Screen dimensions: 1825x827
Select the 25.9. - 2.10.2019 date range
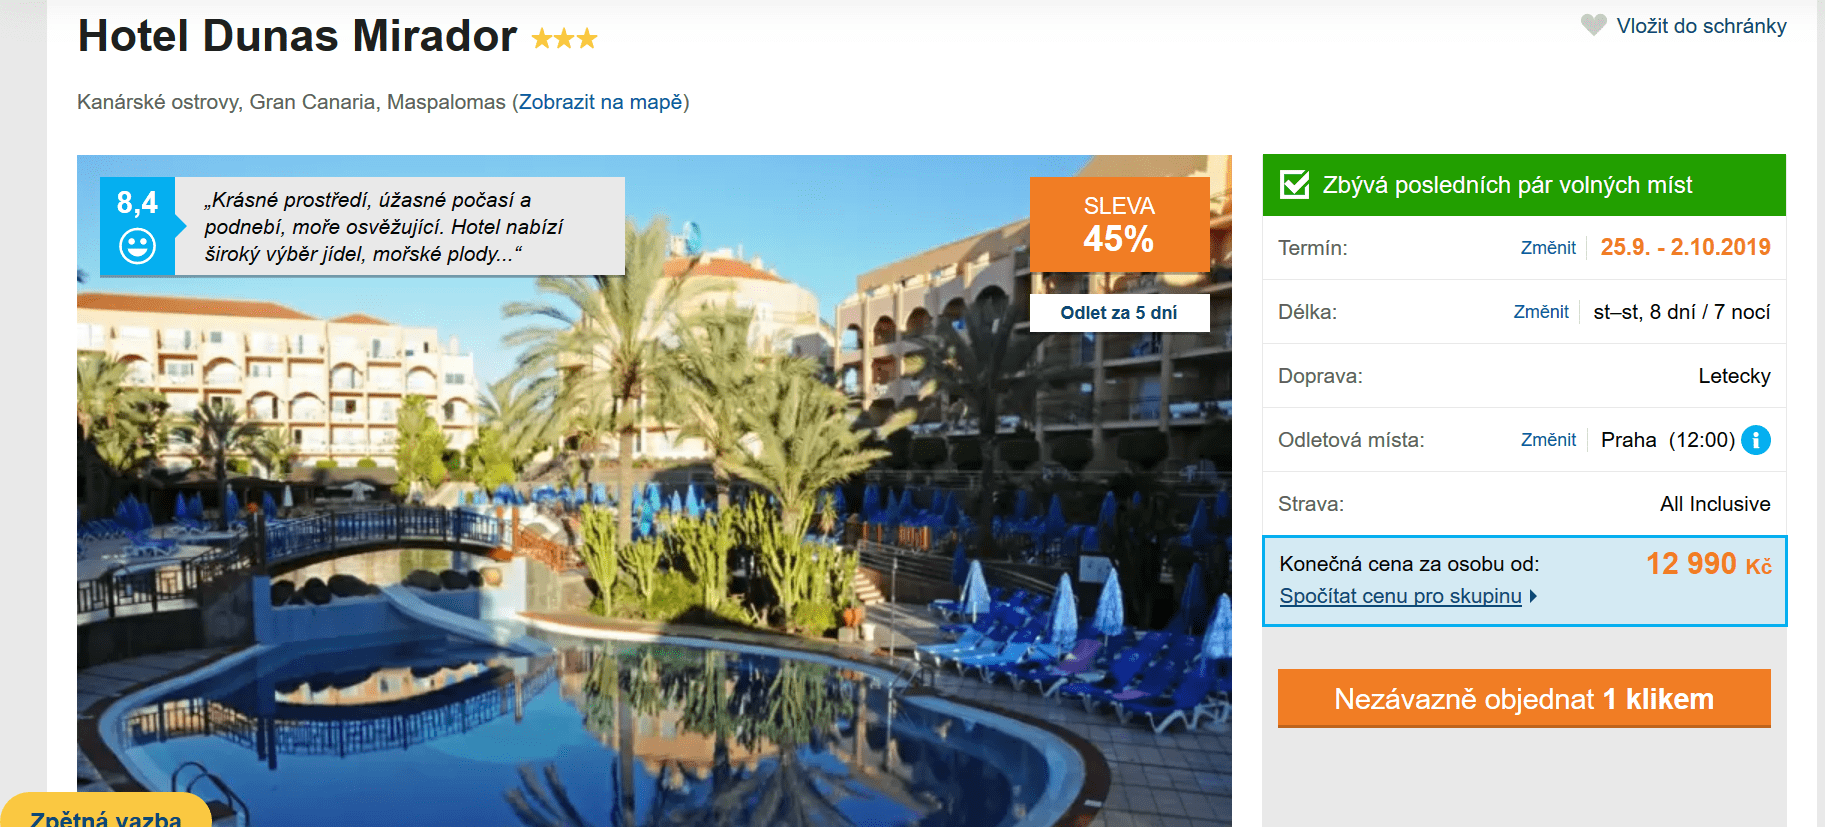[1685, 247]
